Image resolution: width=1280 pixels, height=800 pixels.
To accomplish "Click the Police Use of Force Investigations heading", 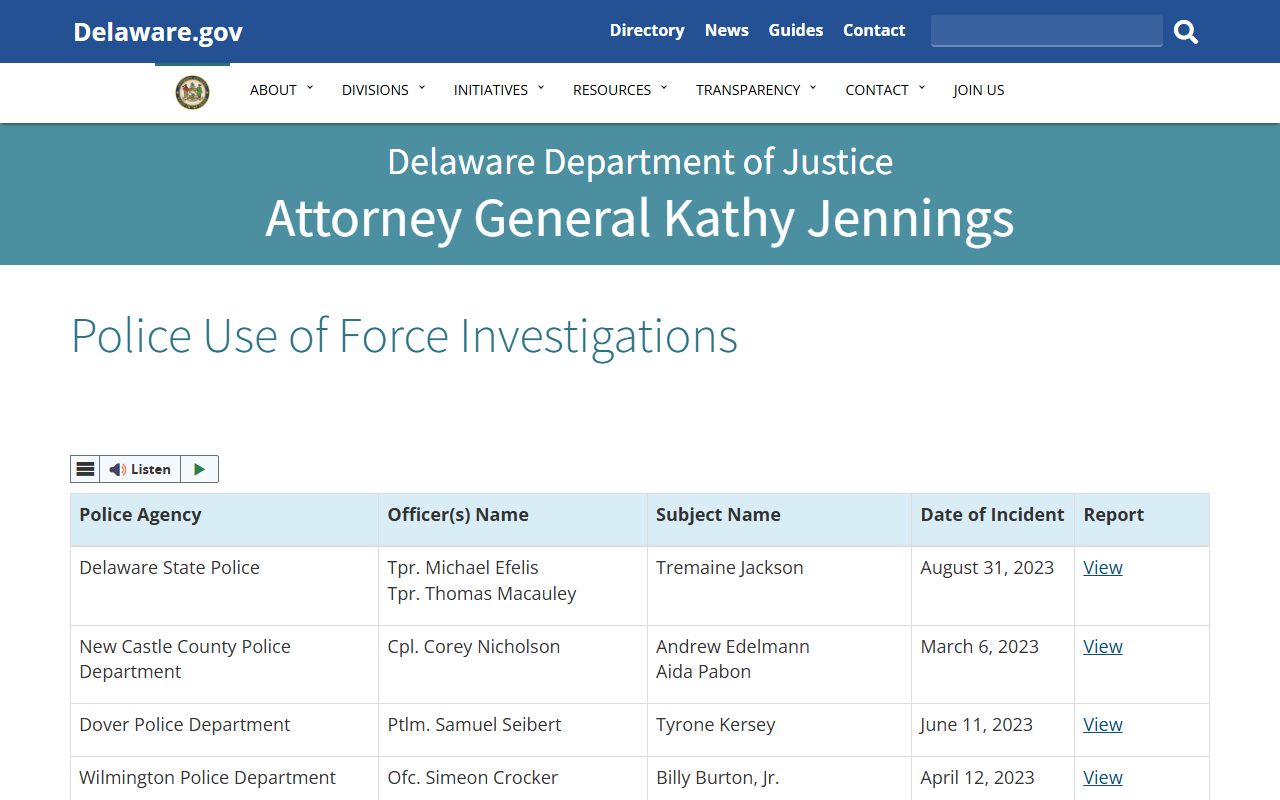I will pos(404,337).
